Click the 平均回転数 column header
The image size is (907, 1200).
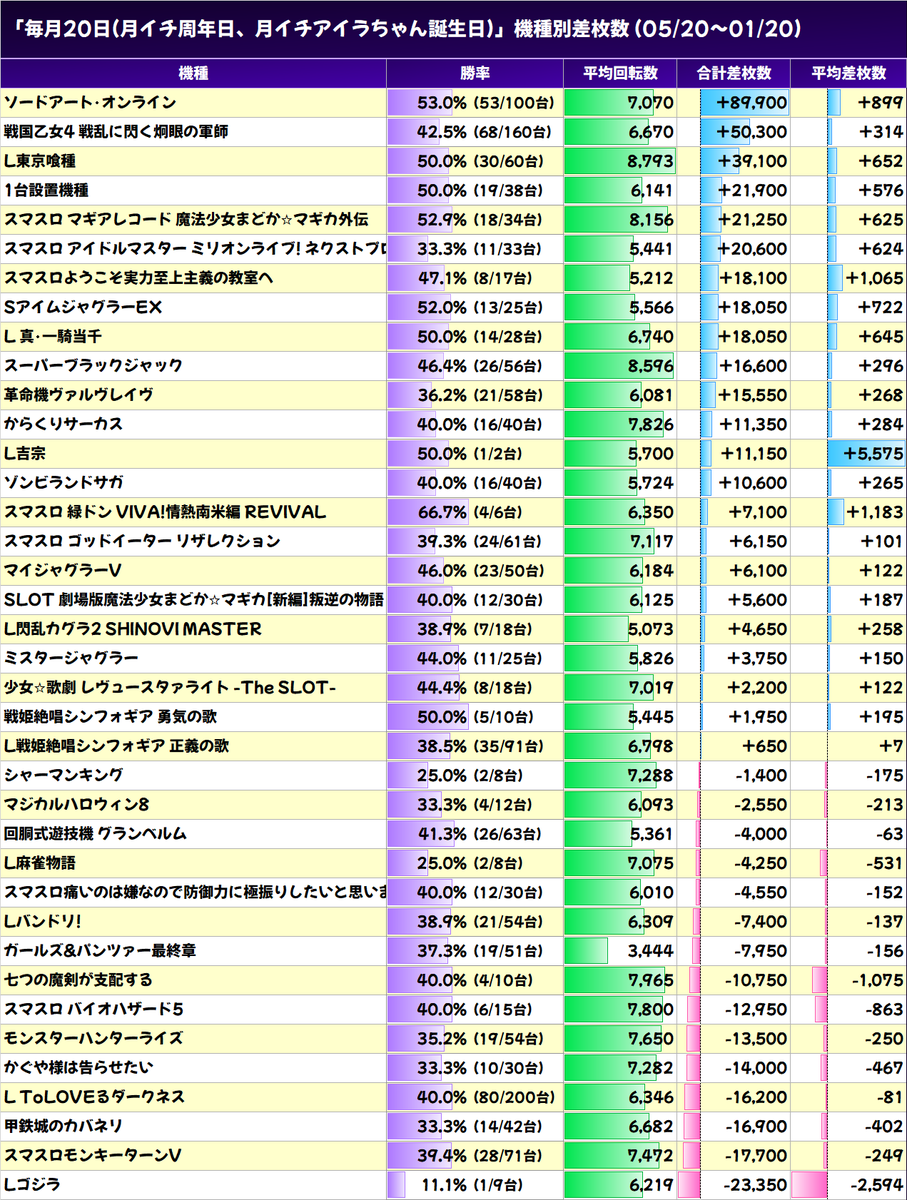pos(621,74)
